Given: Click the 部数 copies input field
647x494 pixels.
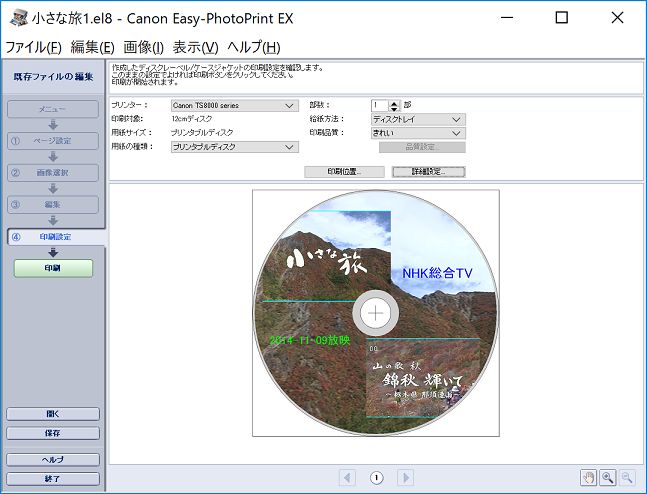Looking at the screenshot, I should (380, 106).
